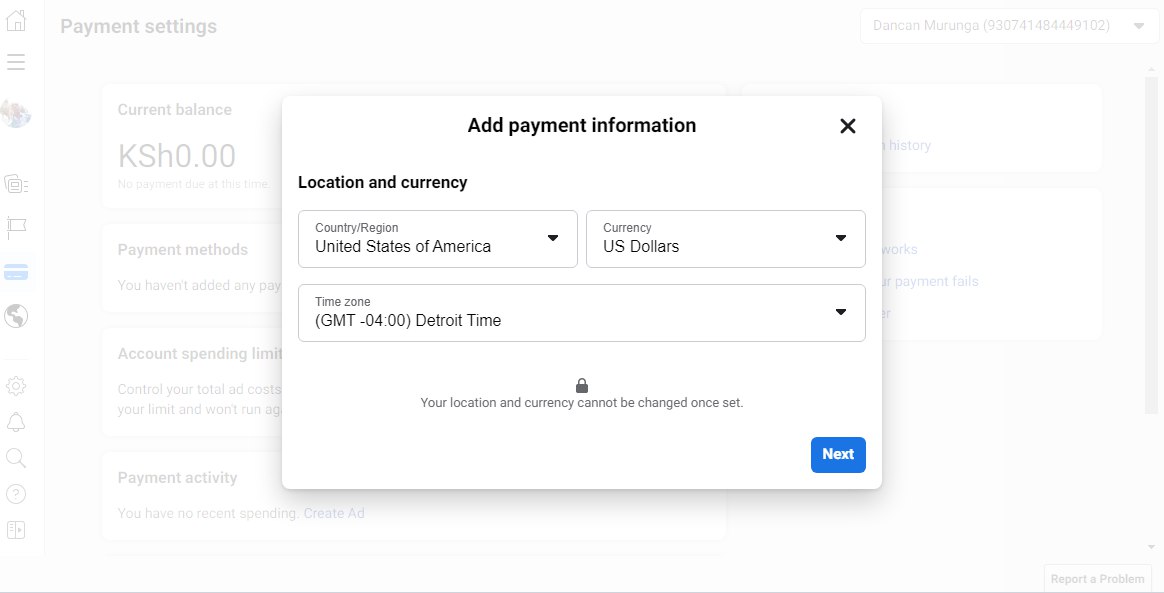
Task: Click the home icon in sidebar
Action: (x=16, y=21)
